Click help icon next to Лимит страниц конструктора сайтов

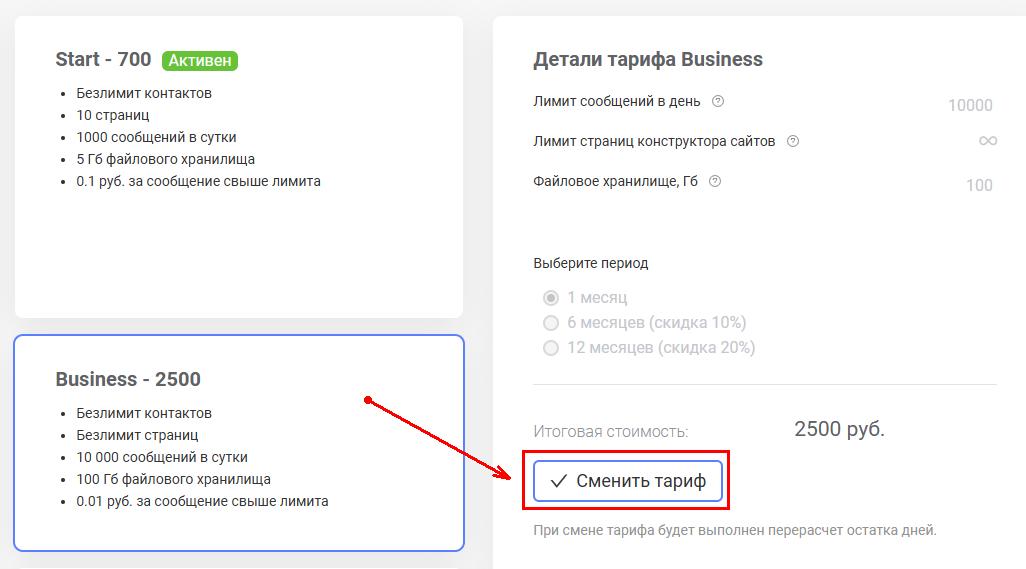click(792, 141)
